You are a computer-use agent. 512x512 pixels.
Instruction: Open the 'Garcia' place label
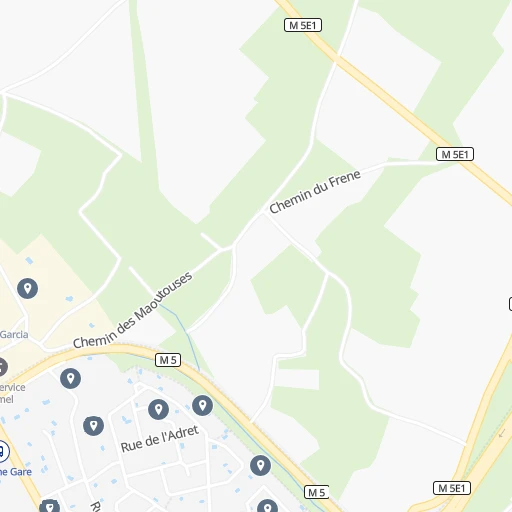(14, 334)
